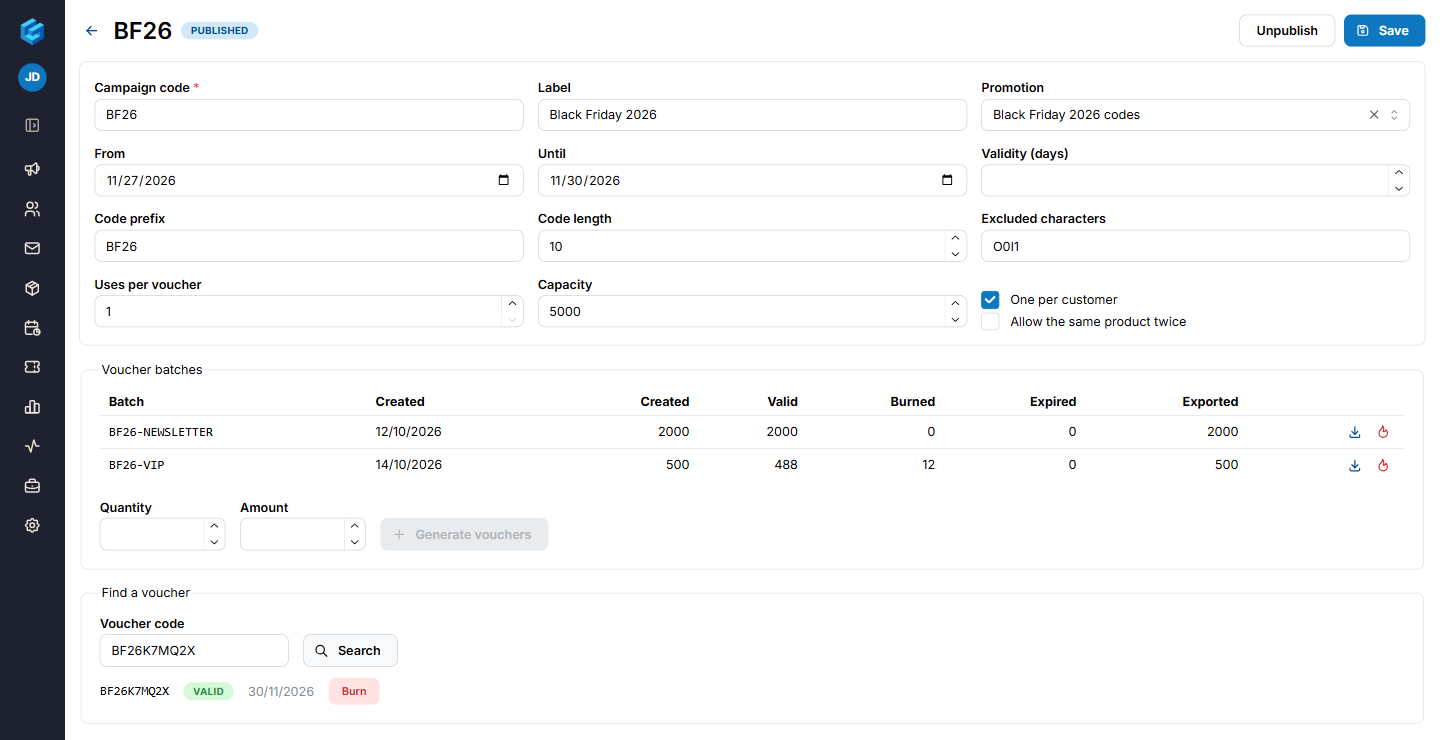Open the megaphone campaigns section

(32, 169)
